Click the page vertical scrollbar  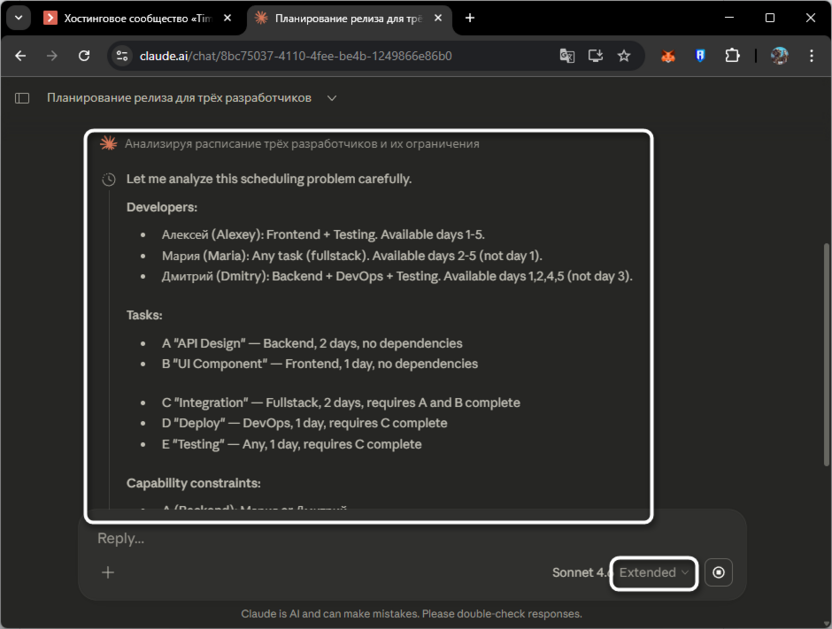click(827, 354)
